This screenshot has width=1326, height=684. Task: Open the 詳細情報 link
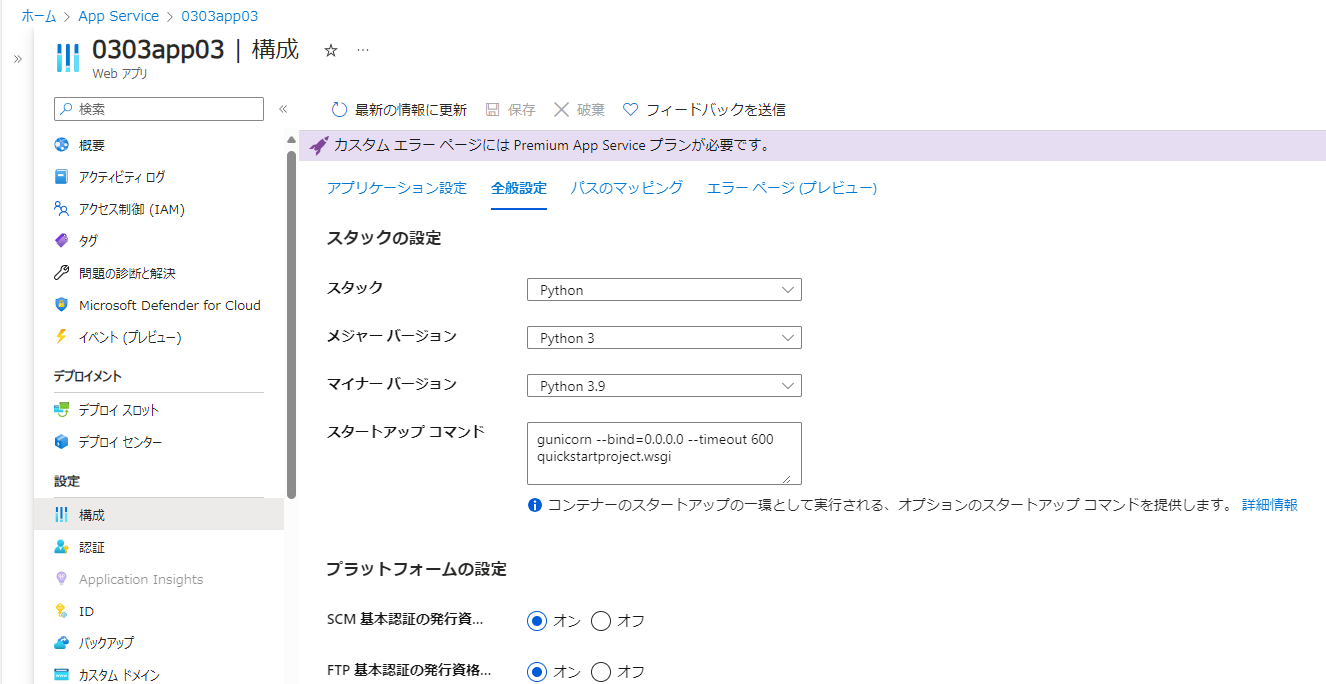coord(1270,505)
